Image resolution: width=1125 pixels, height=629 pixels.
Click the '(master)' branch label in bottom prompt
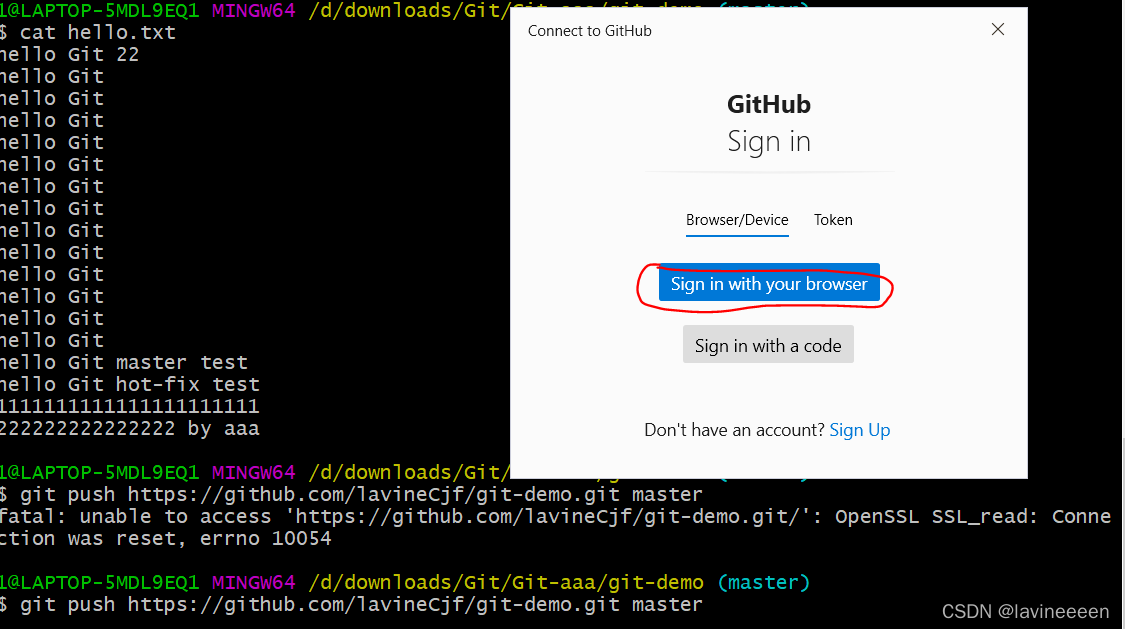click(763, 582)
